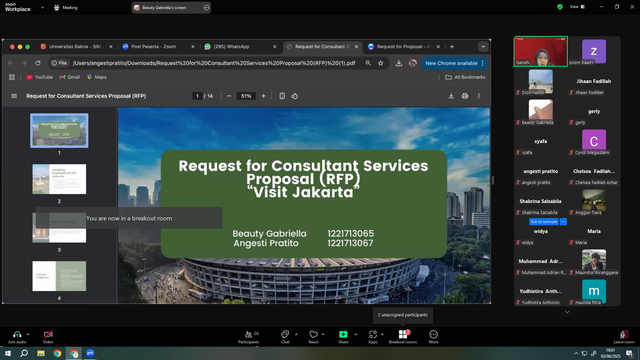Switch to Universitas Bakrie browser tab
The width and height of the screenshot is (640, 360).
[x=76, y=47]
